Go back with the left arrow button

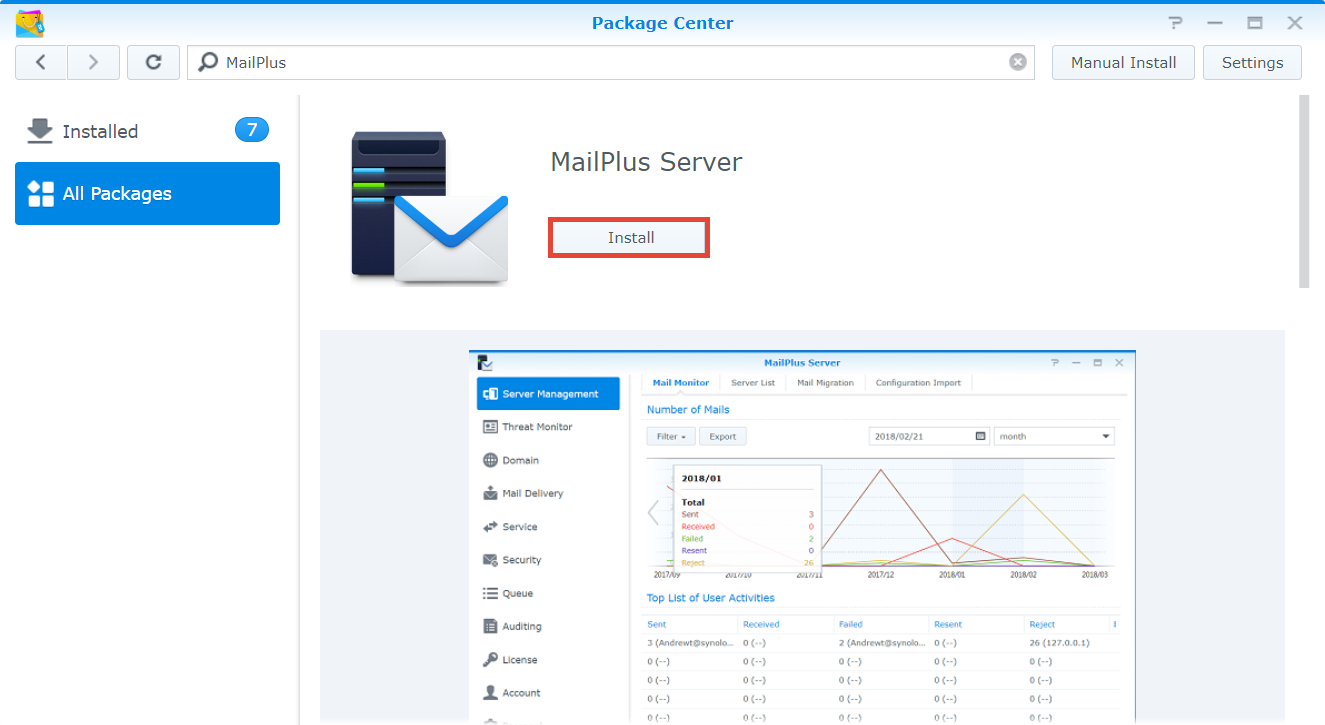point(41,62)
